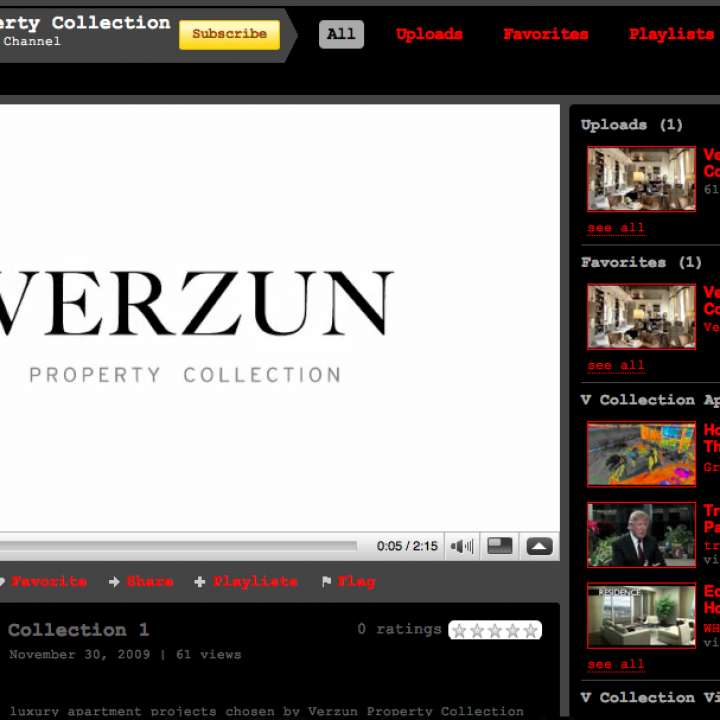Screen dimensions: 720x720
Task: Open the thumbnail under Favorites (1)
Action: pos(641,317)
